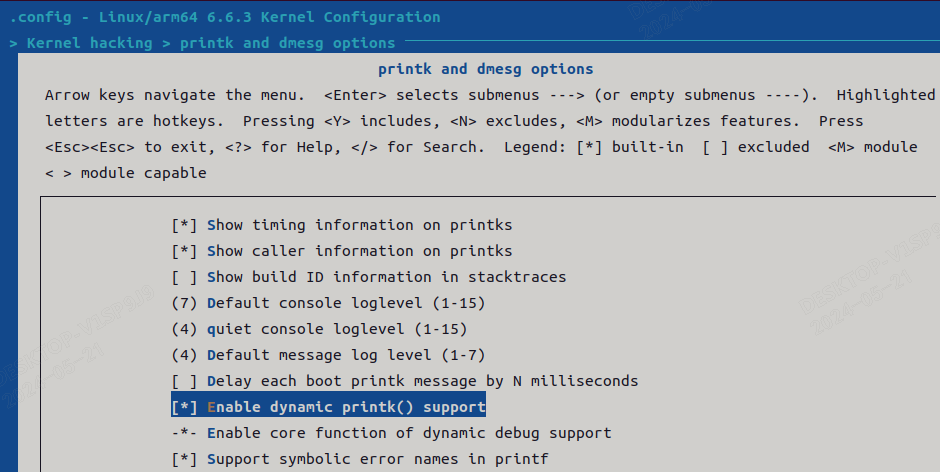
Task: Click the Delay each boot printk message label
Action: [422, 381]
